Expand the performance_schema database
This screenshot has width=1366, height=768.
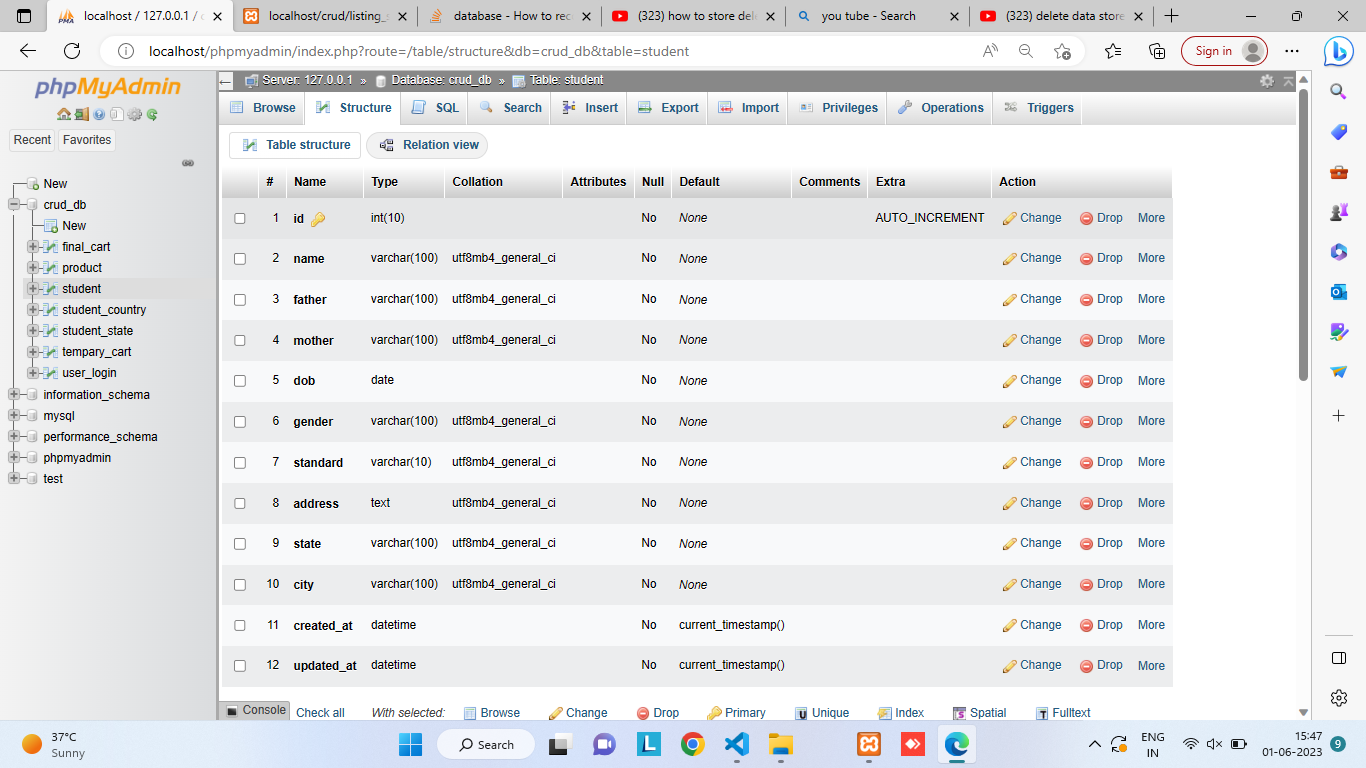tap(13, 437)
